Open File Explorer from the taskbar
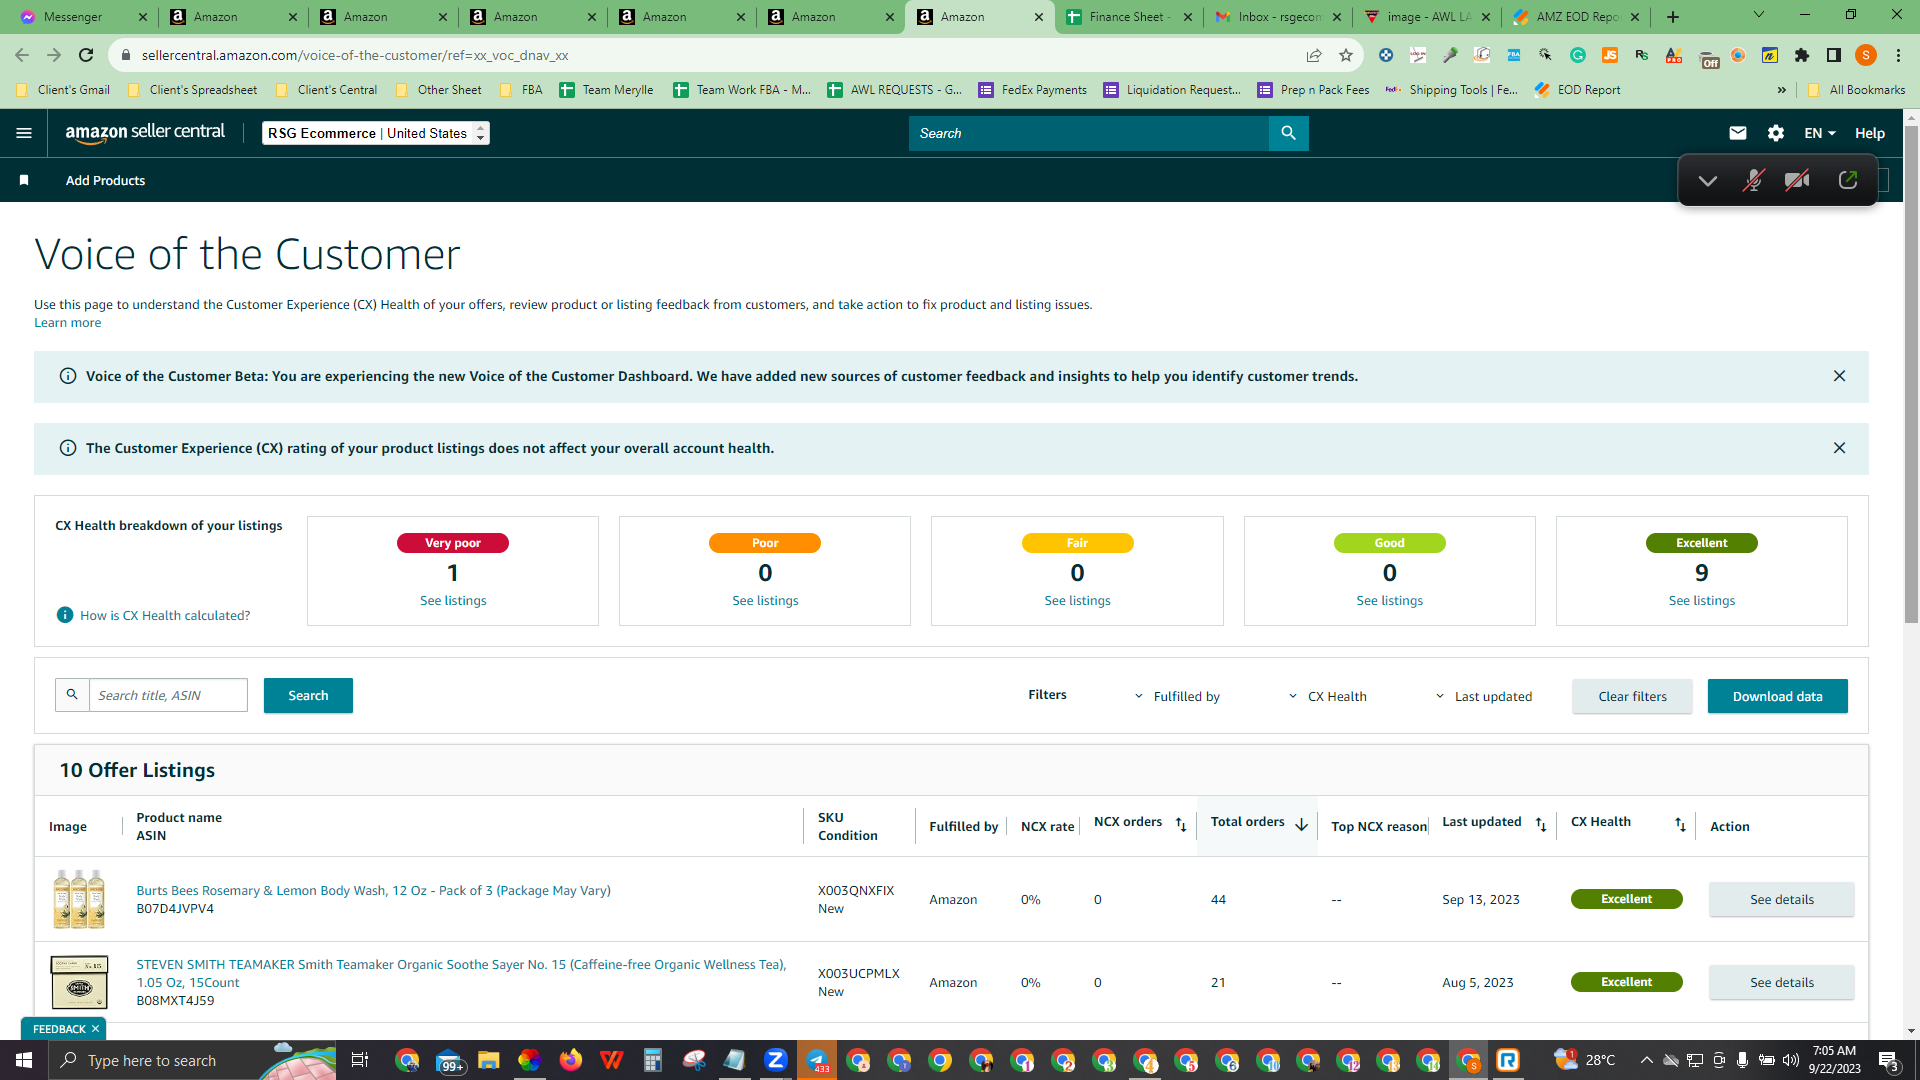Image resolution: width=1920 pixels, height=1080 pixels. [x=488, y=1060]
